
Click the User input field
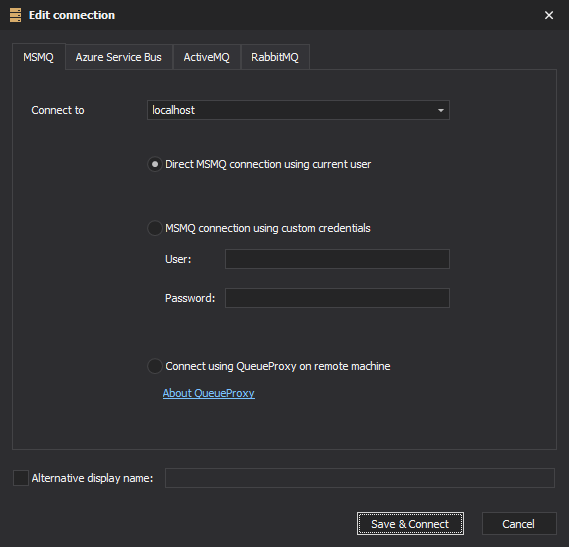[337, 259]
